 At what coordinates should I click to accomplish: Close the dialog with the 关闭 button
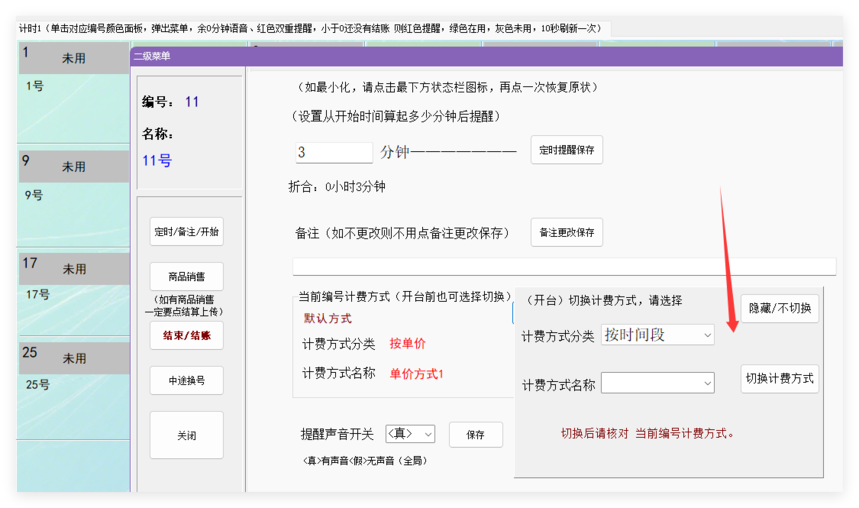(x=186, y=435)
